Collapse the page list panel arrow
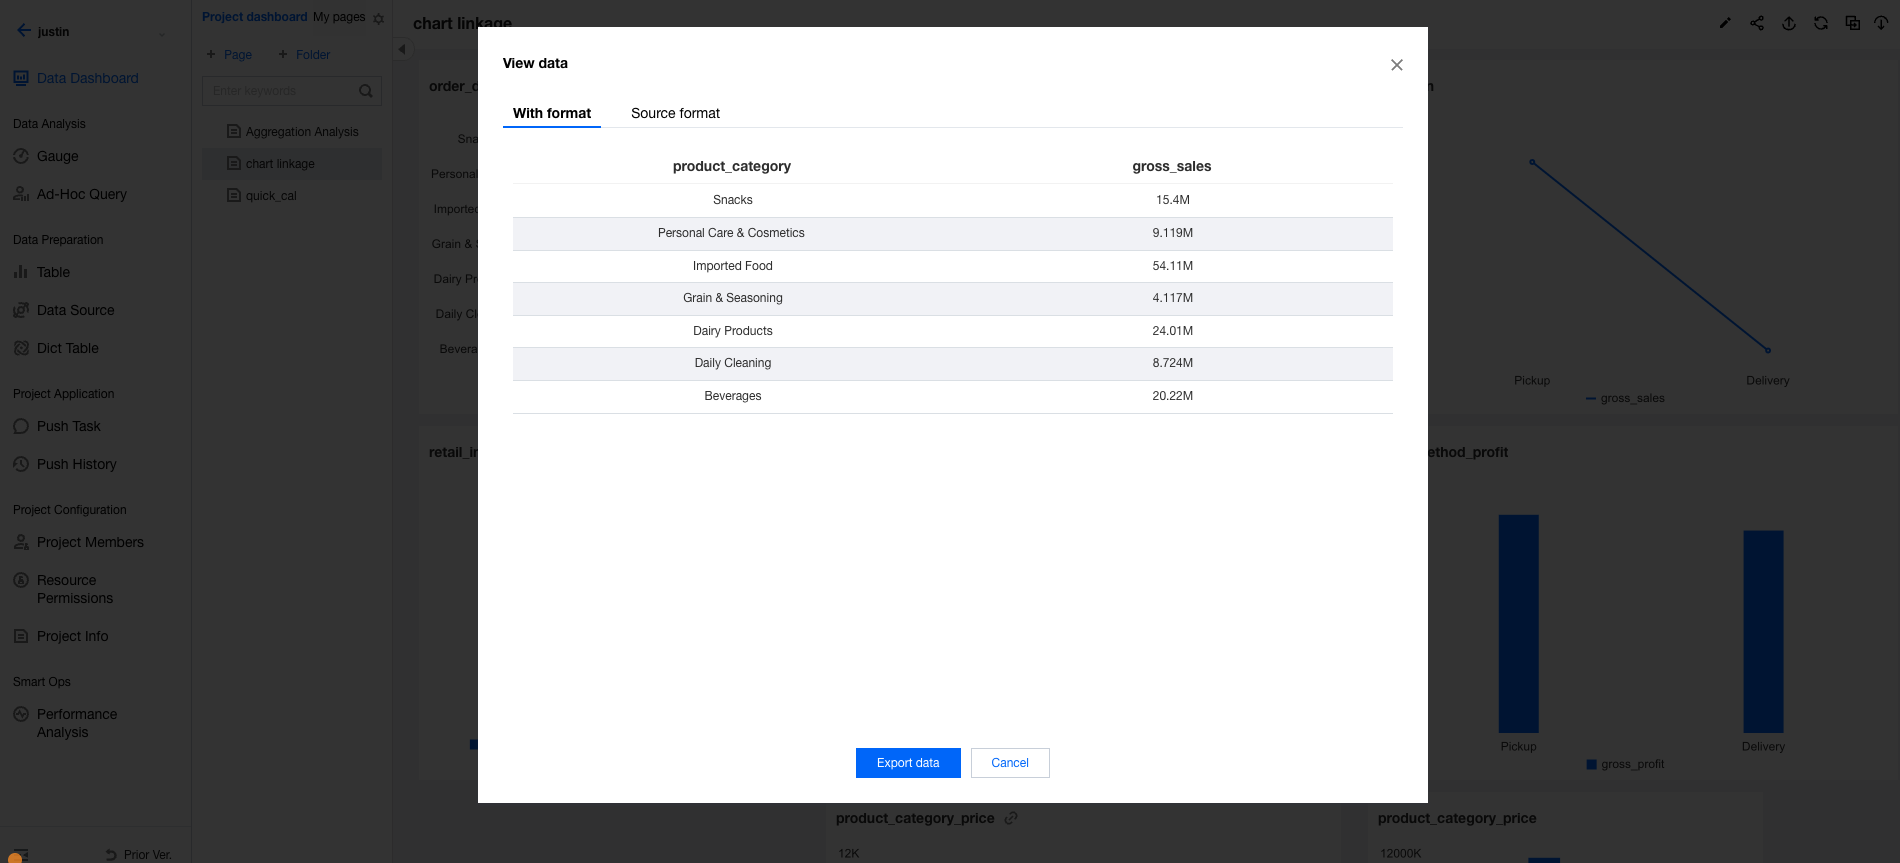Image resolution: width=1900 pixels, height=863 pixels. pyautogui.click(x=402, y=49)
